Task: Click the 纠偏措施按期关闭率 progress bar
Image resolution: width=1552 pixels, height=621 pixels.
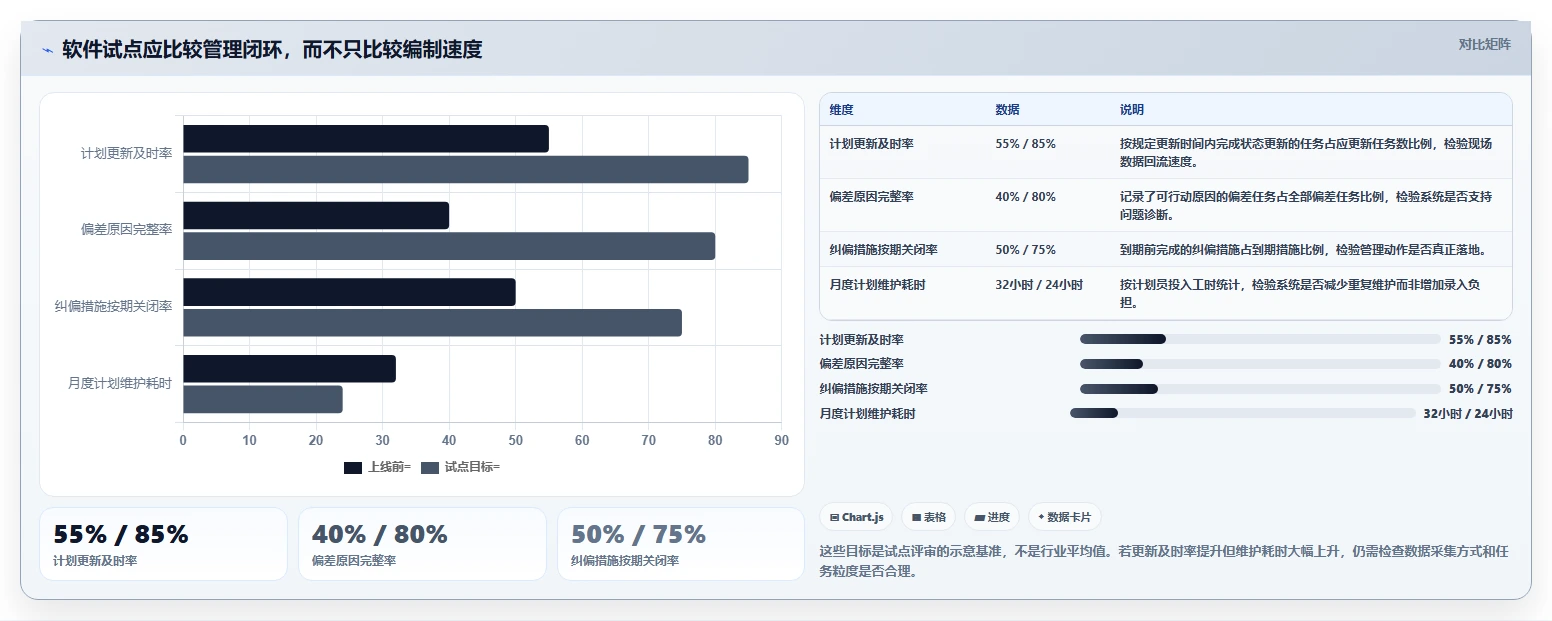Action: tap(1260, 389)
